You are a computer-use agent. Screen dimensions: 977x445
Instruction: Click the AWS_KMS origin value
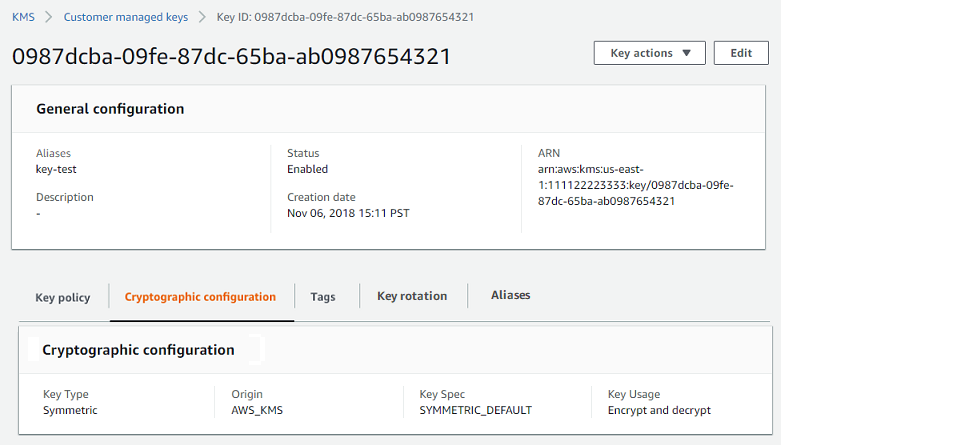(x=258, y=410)
